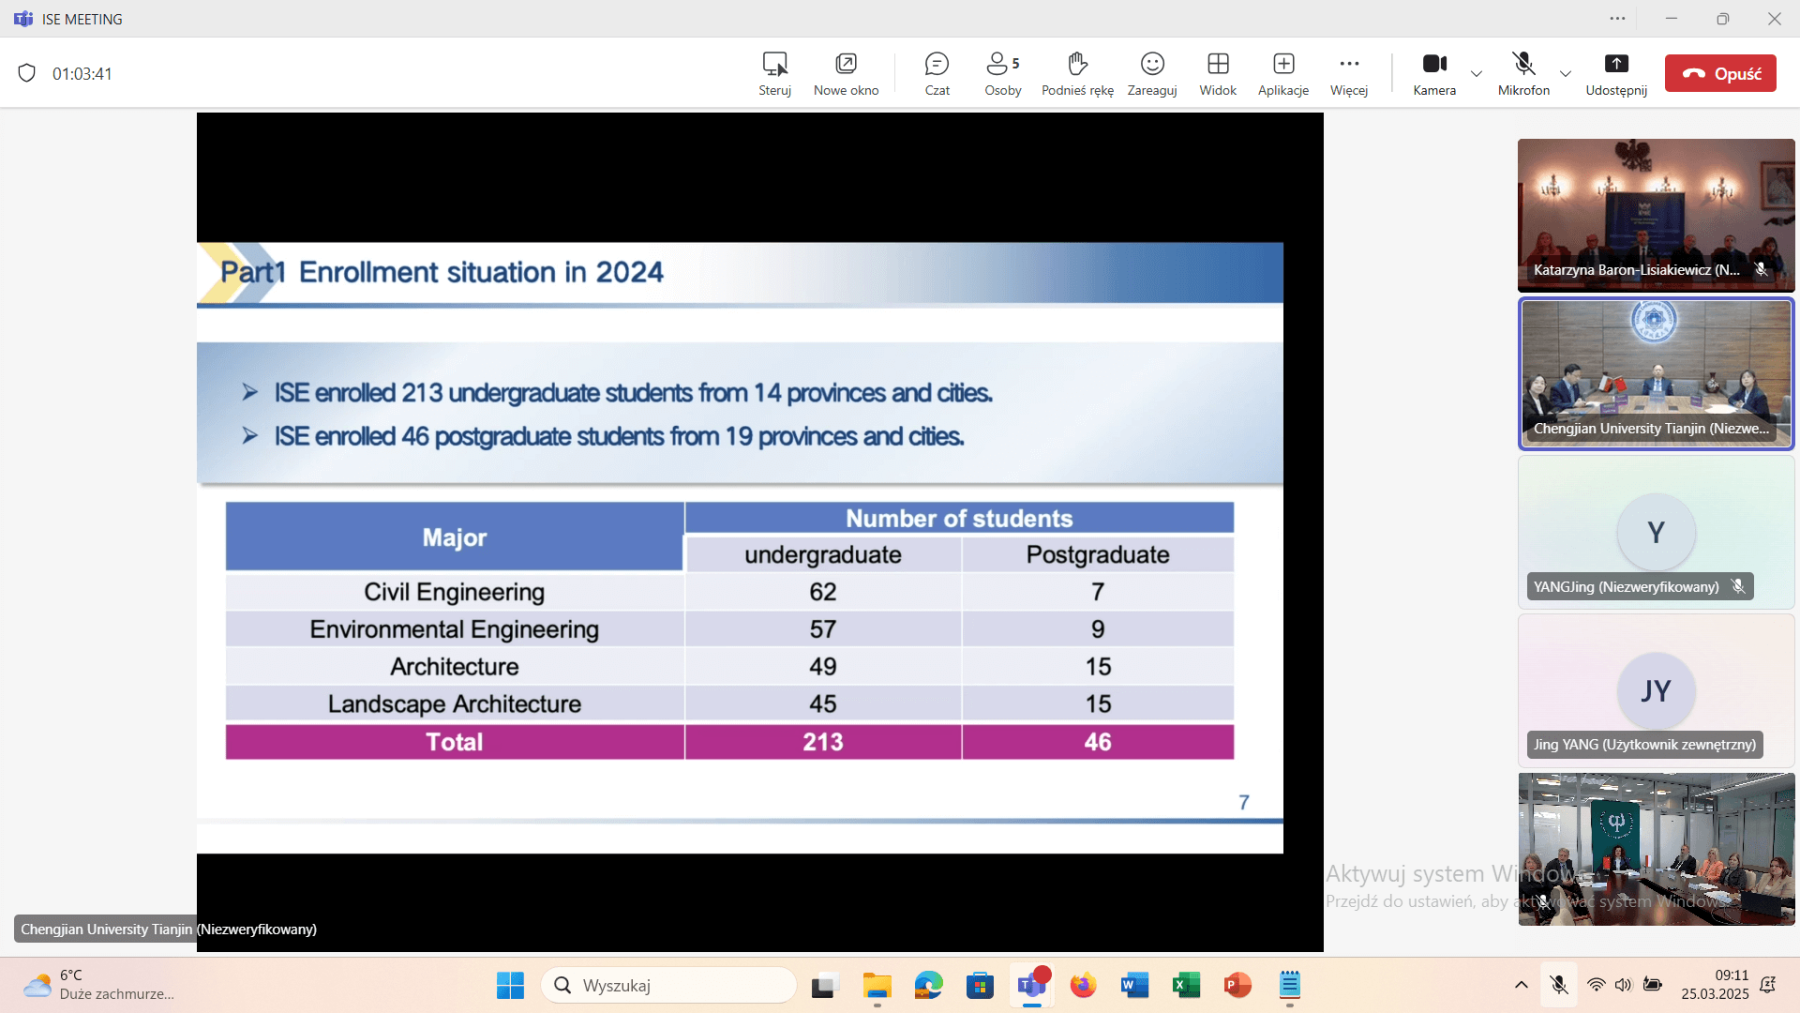Select YANGJing participant tile
Image resolution: width=1800 pixels, height=1013 pixels.
[x=1656, y=532]
